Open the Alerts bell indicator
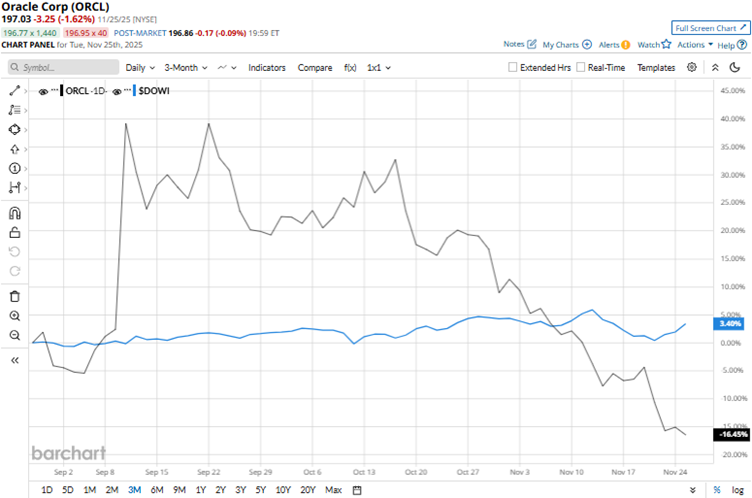This screenshot has height=498, width=752. pyautogui.click(x=625, y=45)
